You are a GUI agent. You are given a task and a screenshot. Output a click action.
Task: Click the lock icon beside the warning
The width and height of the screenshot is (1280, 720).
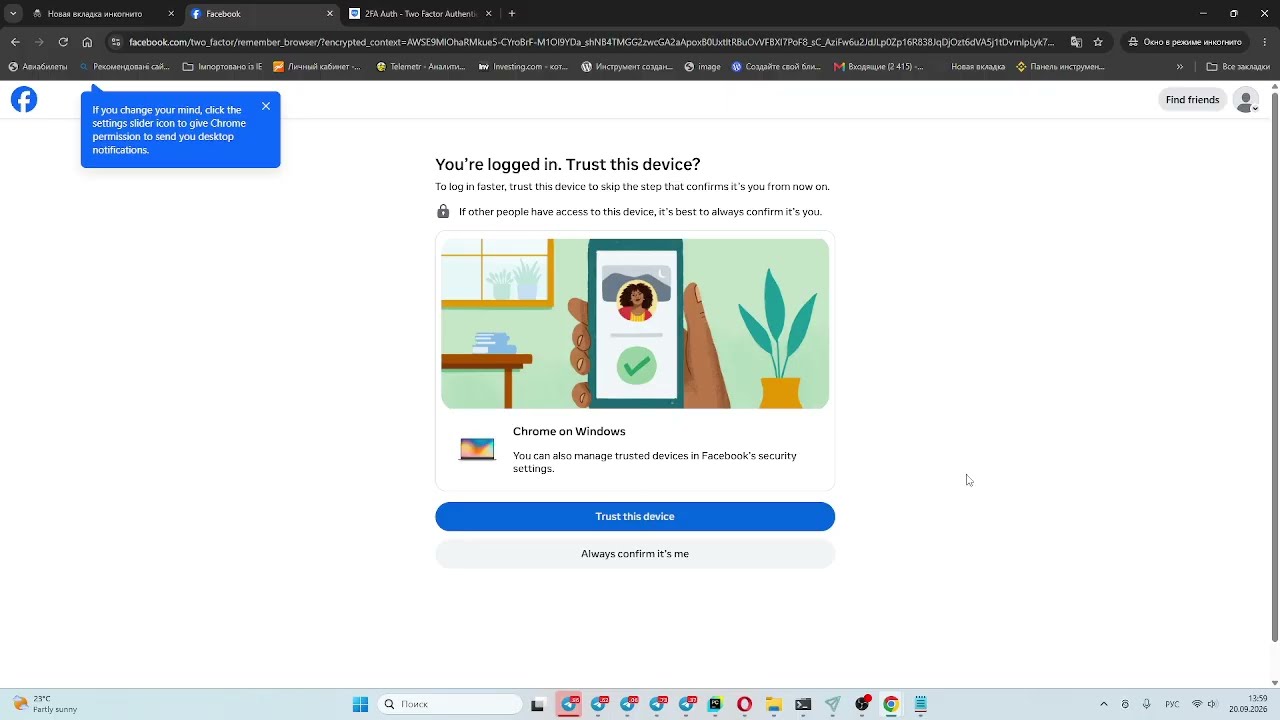(x=443, y=212)
